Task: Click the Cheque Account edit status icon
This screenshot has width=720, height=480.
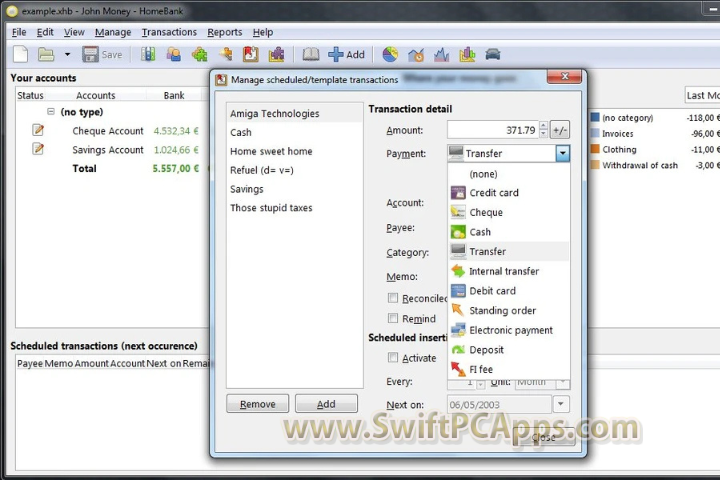Action: coord(38,130)
